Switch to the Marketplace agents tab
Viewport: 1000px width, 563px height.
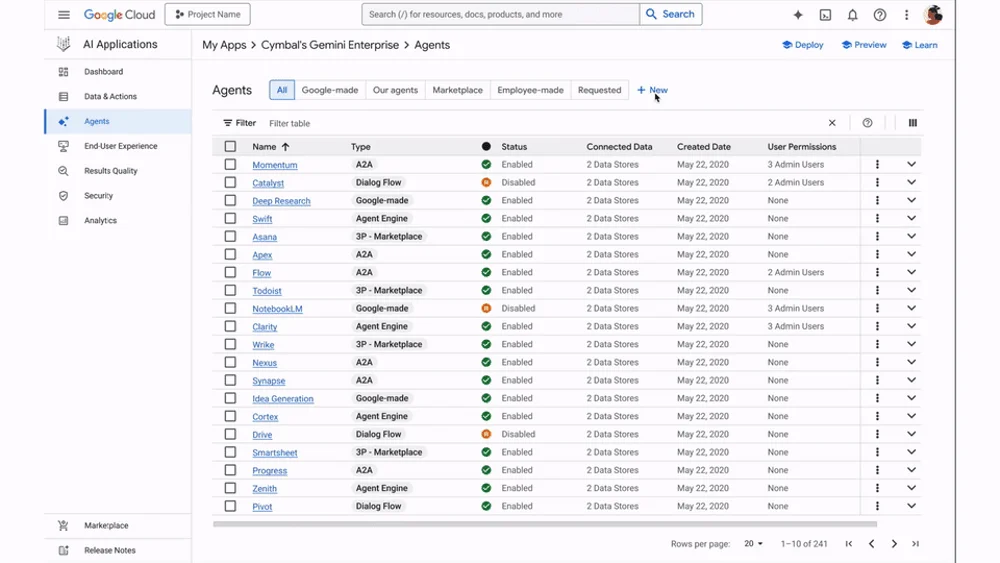(x=457, y=90)
